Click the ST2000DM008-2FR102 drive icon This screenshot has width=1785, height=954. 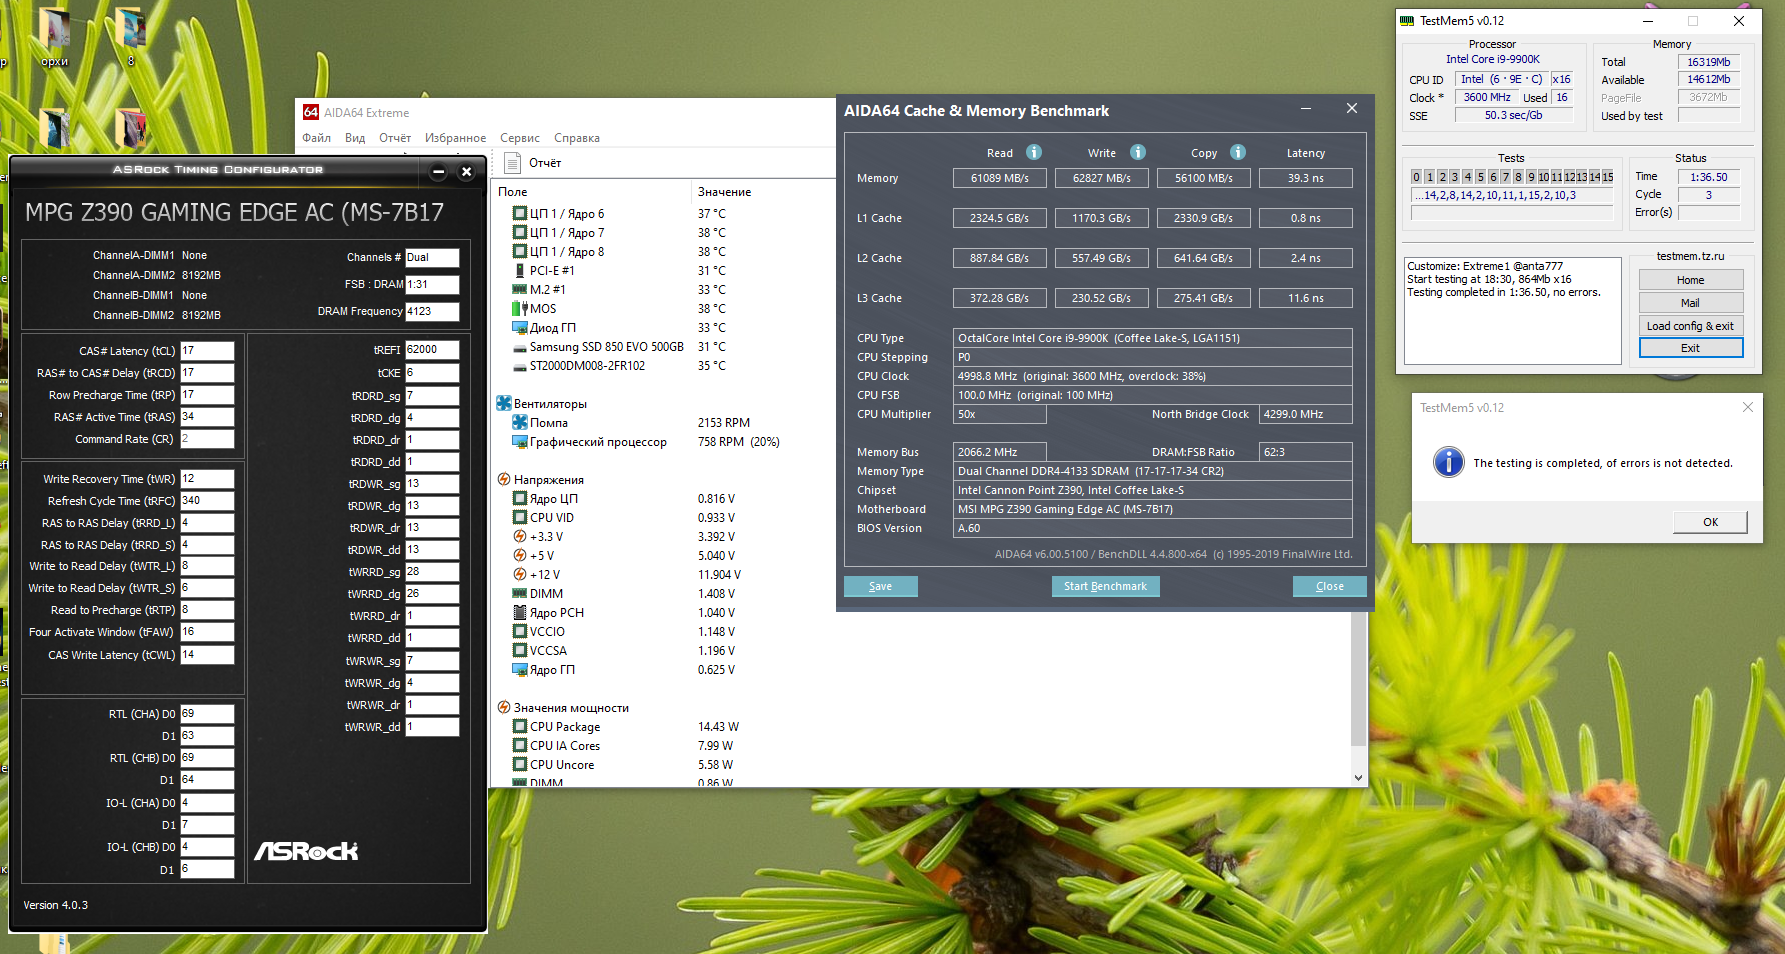point(520,366)
